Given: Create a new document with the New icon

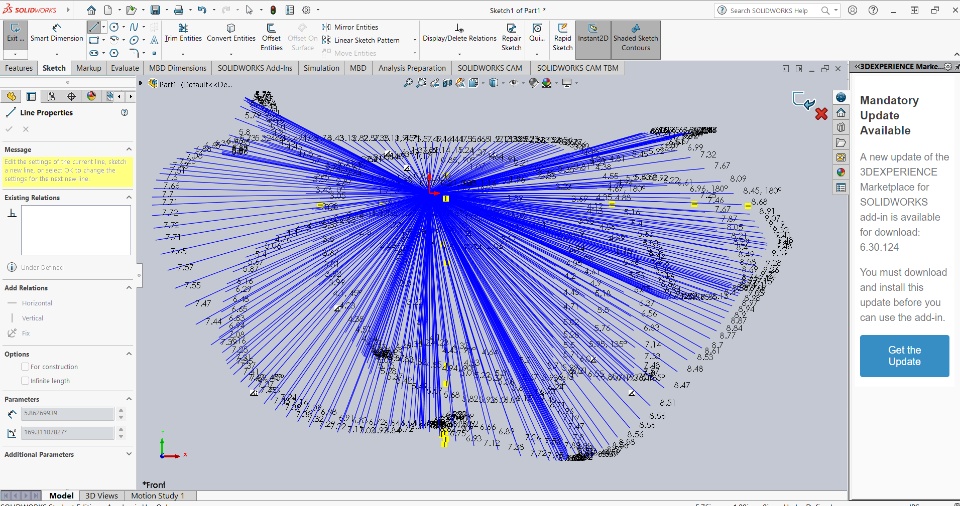Looking at the screenshot, I should (x=108, y=10).
